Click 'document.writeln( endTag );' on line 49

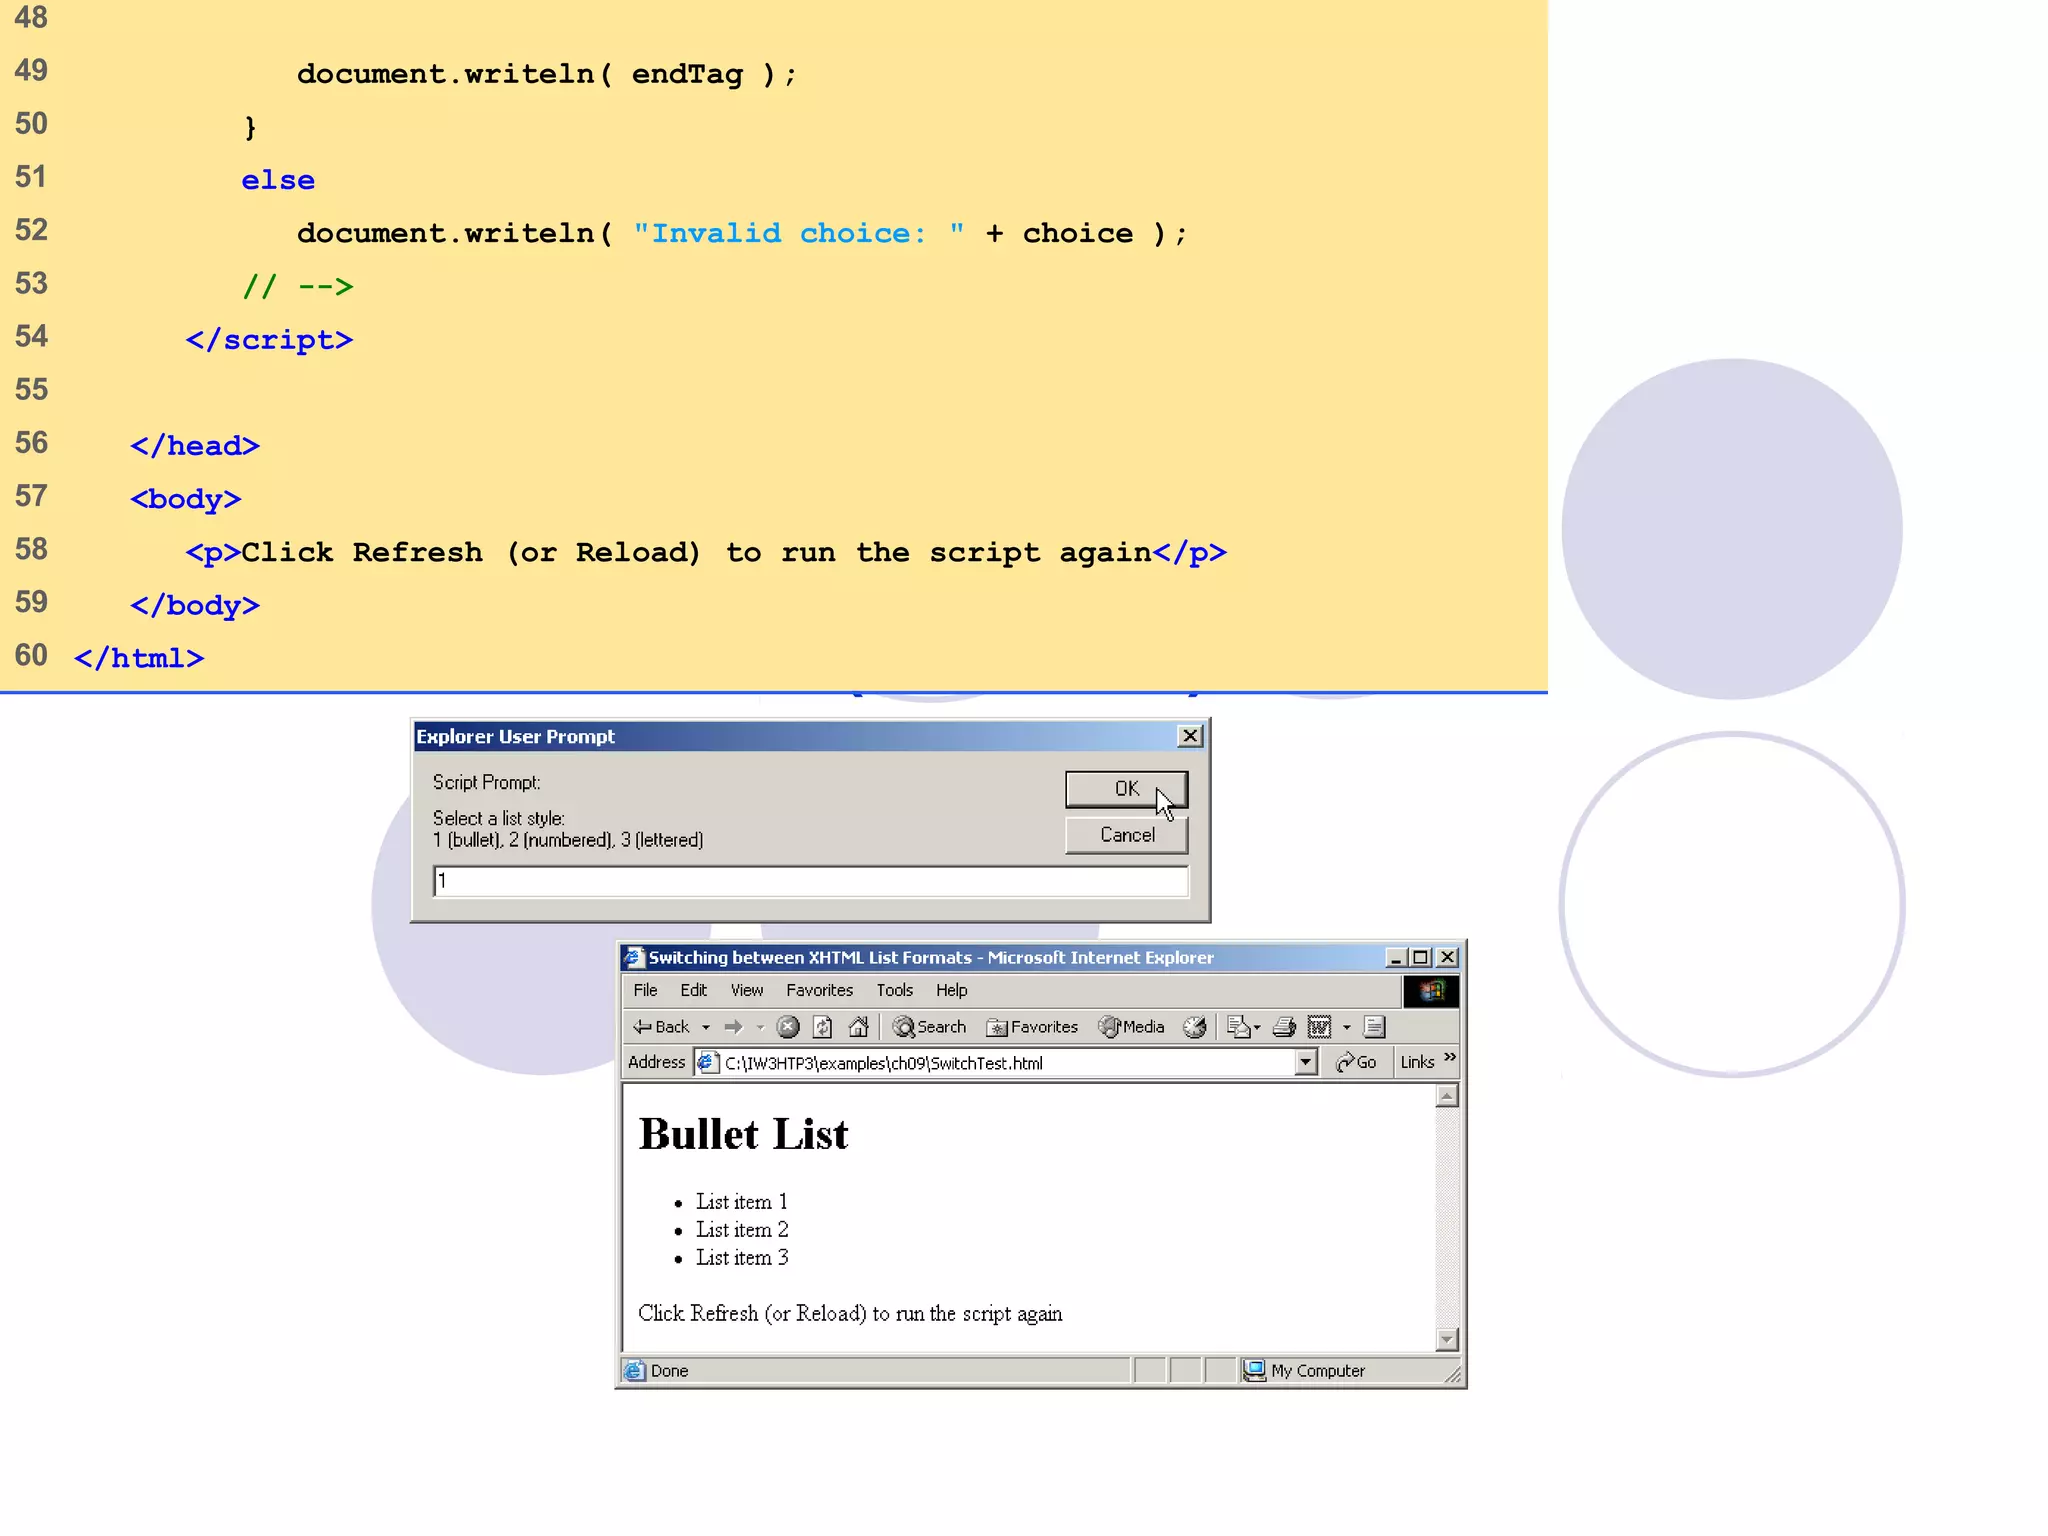(547, 75)
